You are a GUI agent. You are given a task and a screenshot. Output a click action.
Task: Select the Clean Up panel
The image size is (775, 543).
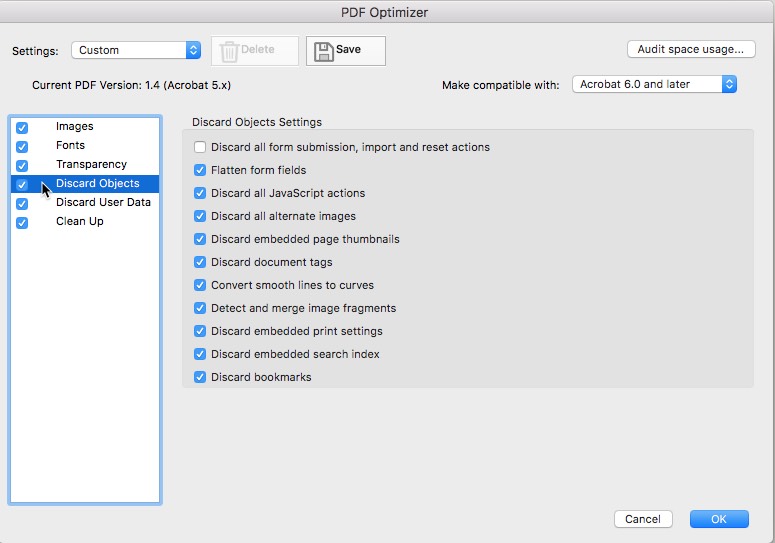click(x=80, y=221)
